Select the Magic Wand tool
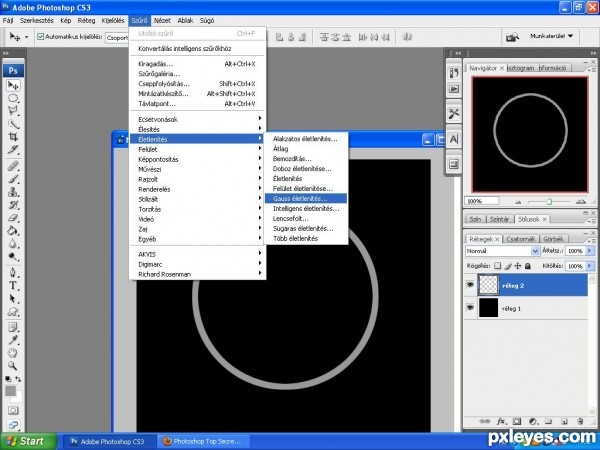Screen dimensions: 600x450 13,124
